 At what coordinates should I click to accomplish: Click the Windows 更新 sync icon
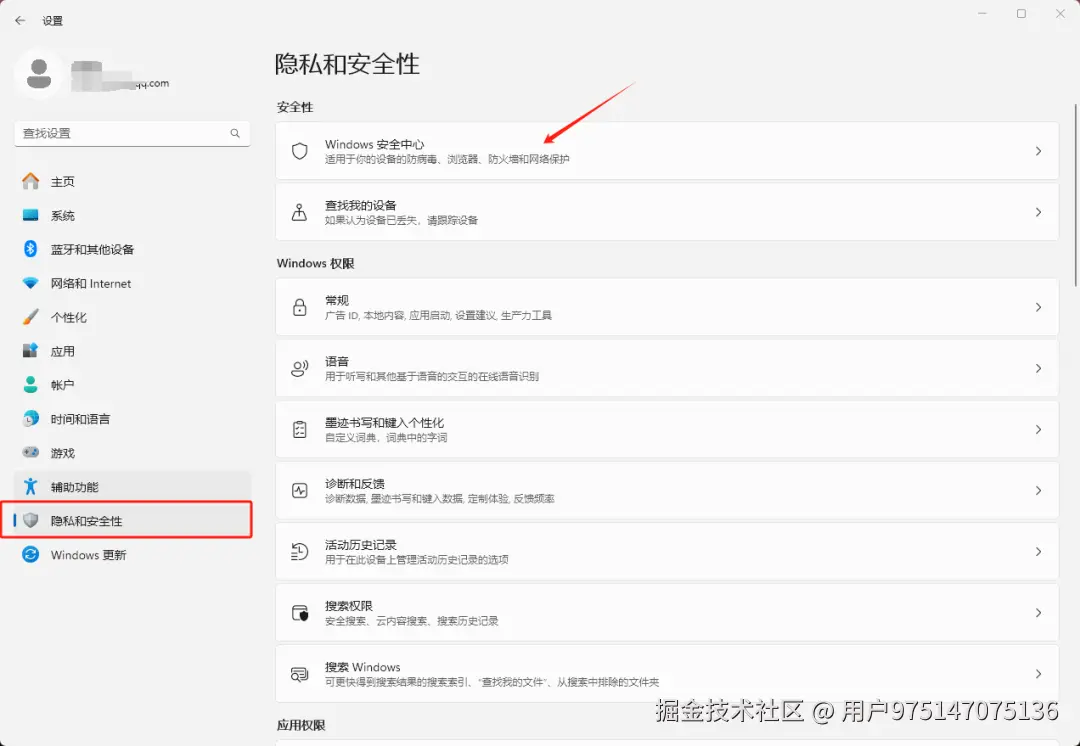(30, 554)
